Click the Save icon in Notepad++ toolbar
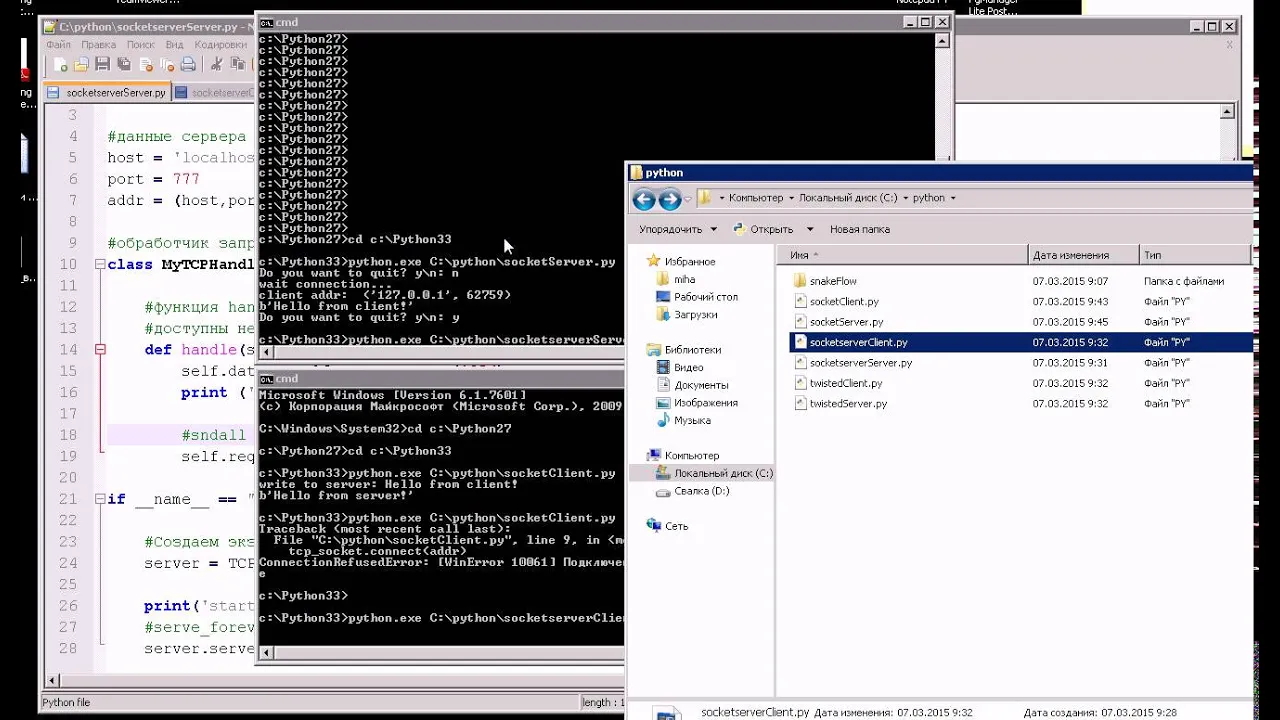The height and width of the screenshot is (720, 1280). 103,65
